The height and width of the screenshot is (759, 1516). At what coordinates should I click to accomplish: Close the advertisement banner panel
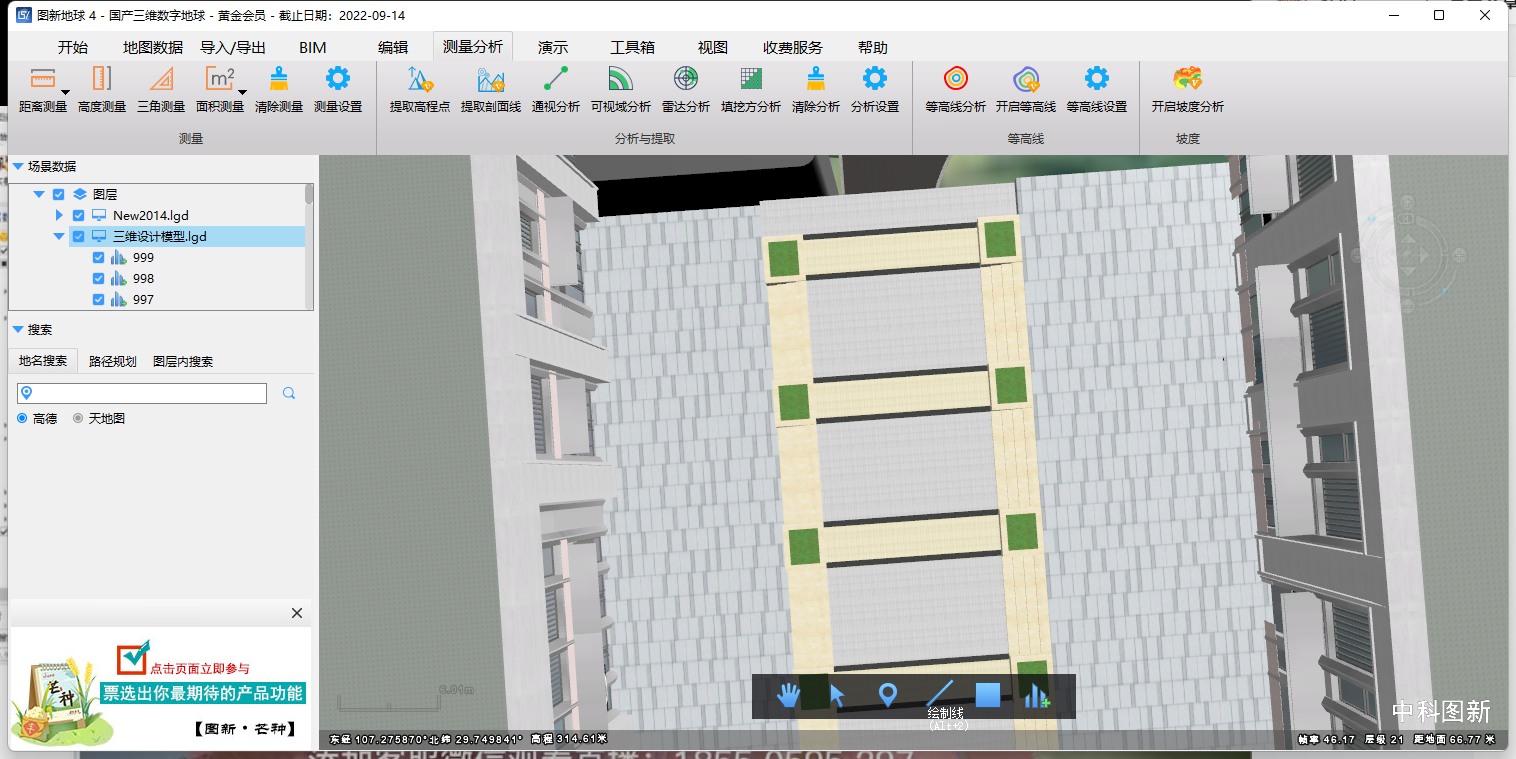click(x=297, y=613)
